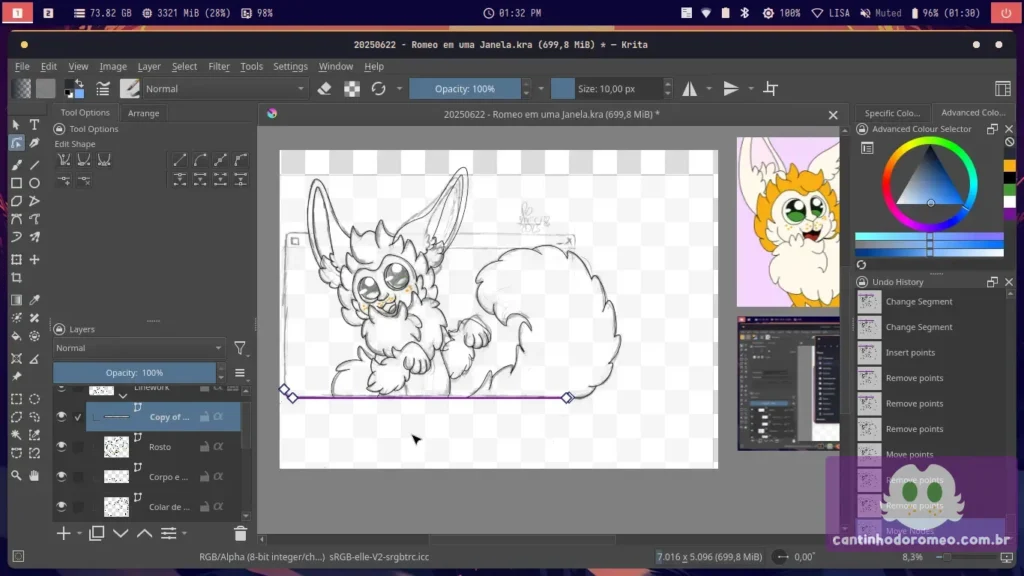This screenshot has width=1024, height=576.
Task: Open the Vertical Mirror options arrow
Action: click(x=750, y=89)
